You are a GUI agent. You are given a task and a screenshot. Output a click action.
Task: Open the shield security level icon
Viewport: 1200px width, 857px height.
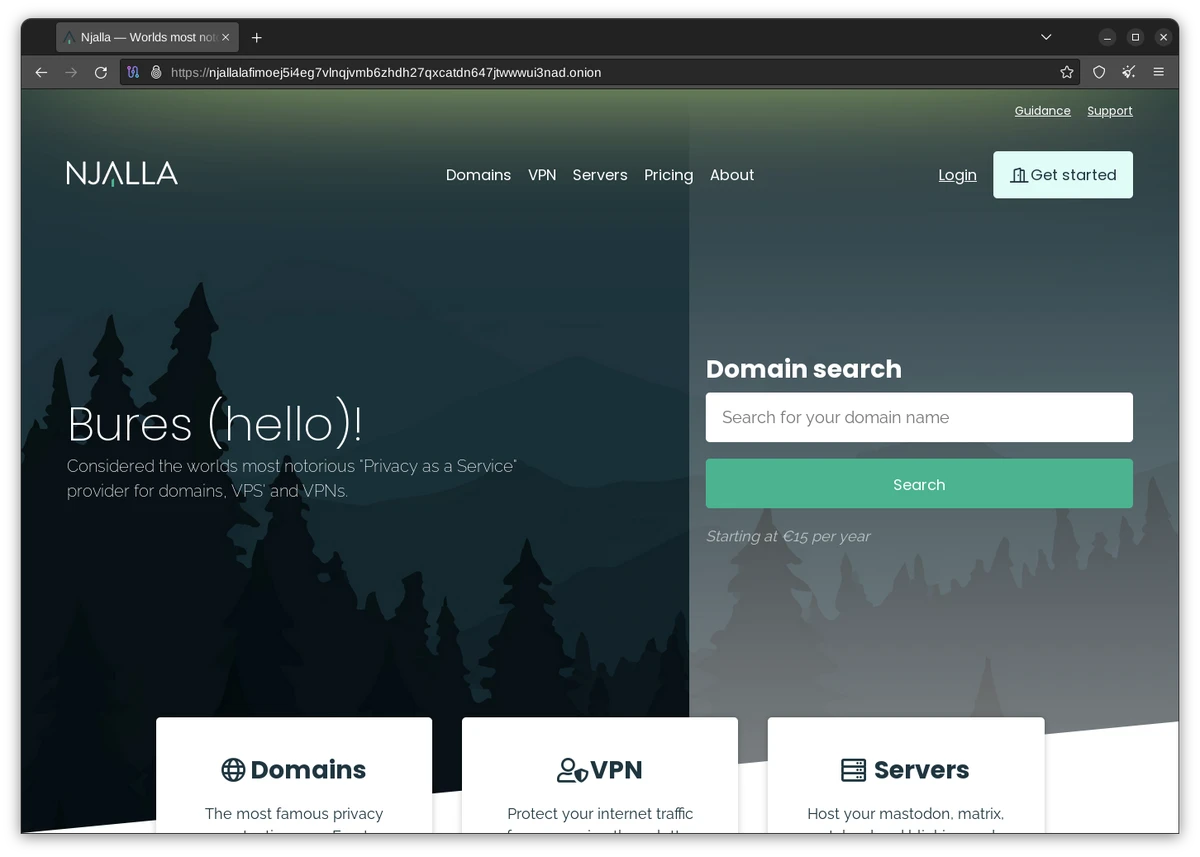[1099, 72]
